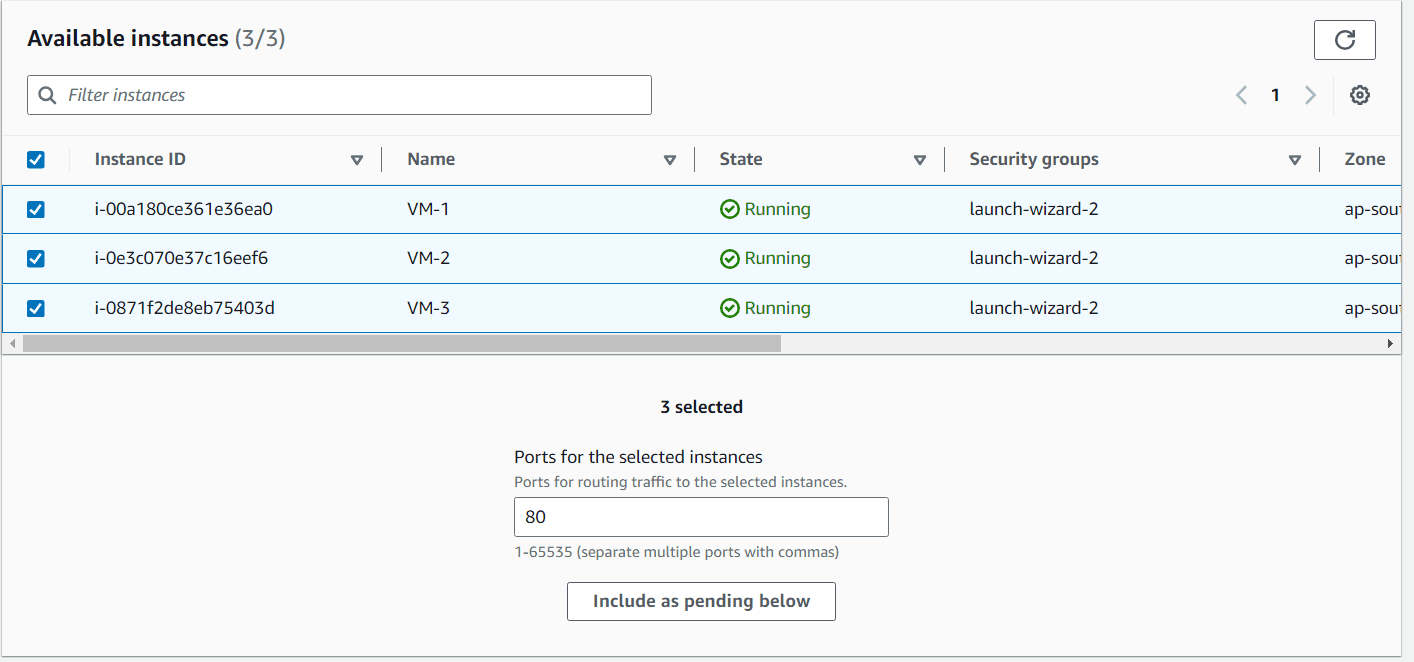Select page 1 in the pagination
Image resolution: width=1414 pixels, height=662 pixels.
(x=1275, y=94)
